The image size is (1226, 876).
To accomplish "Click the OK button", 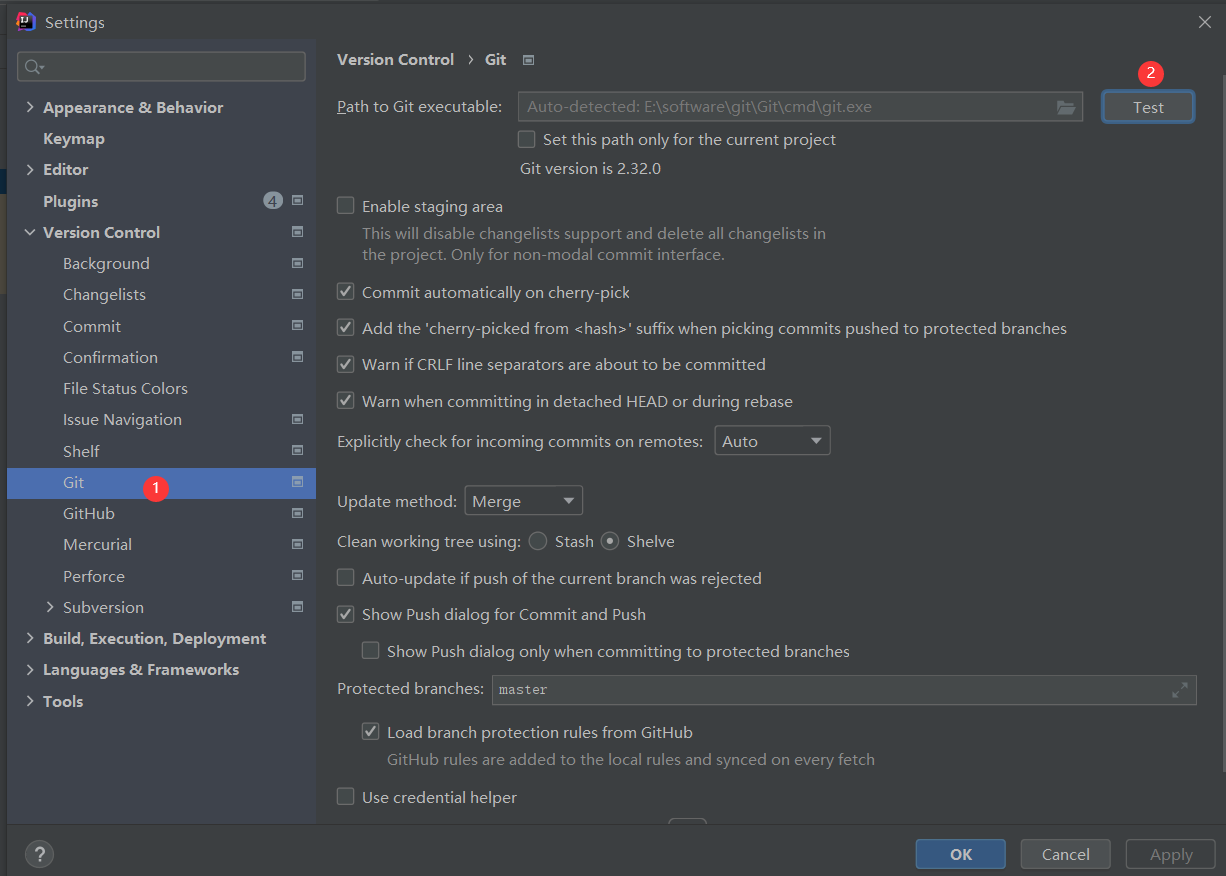I will 961,854.
